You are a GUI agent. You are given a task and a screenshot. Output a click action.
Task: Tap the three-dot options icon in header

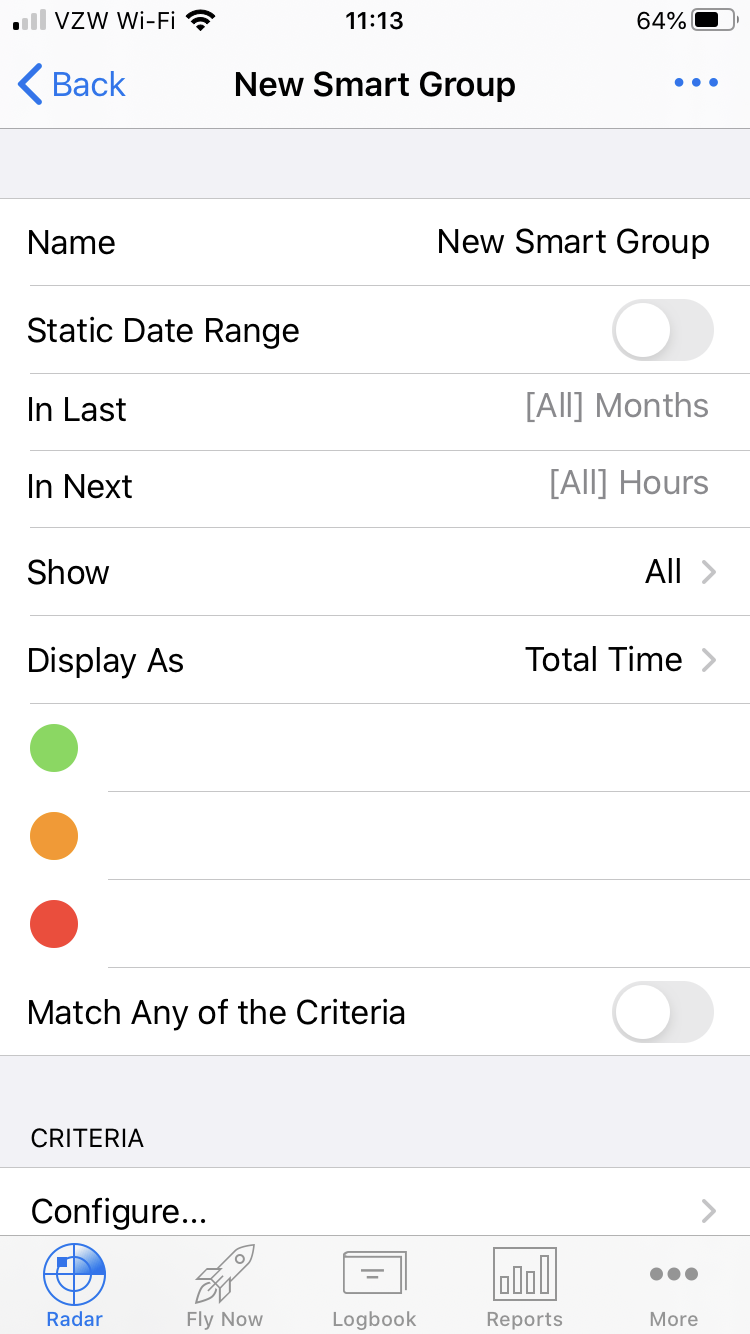coord(696,83)
